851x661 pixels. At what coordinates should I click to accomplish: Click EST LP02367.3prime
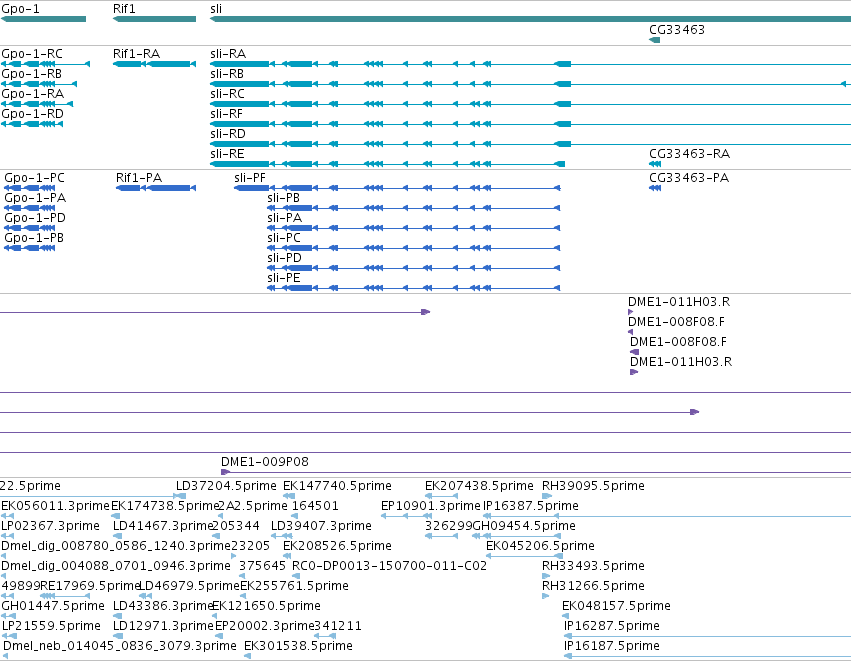pos(50,526)
